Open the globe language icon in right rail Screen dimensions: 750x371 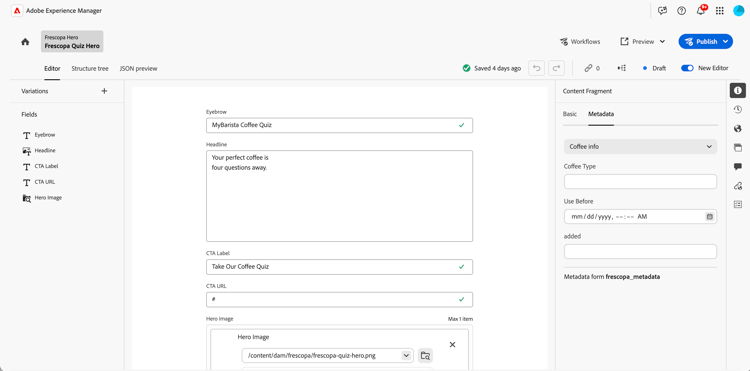tap(738, 128)
